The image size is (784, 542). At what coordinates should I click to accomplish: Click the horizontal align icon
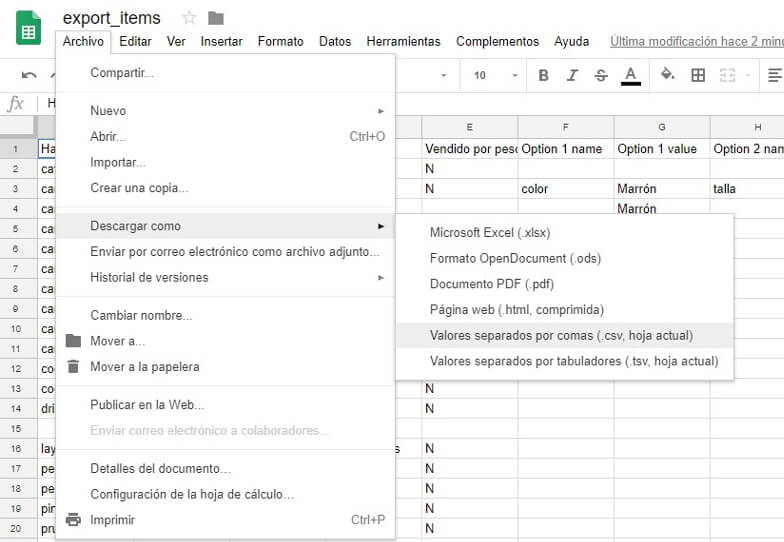[x=774, y=76]
